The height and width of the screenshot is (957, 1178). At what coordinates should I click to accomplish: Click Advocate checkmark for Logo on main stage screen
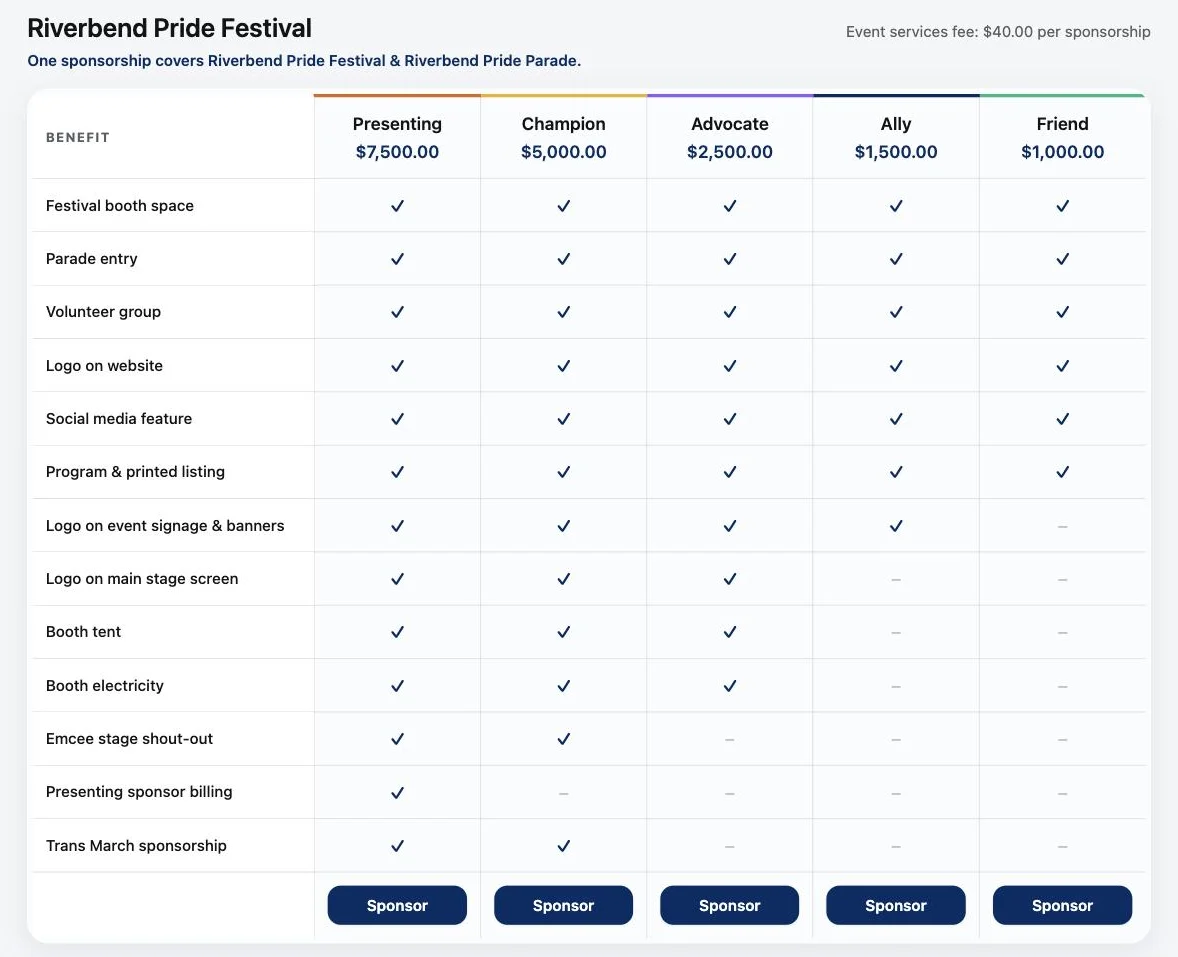[729, 579]
